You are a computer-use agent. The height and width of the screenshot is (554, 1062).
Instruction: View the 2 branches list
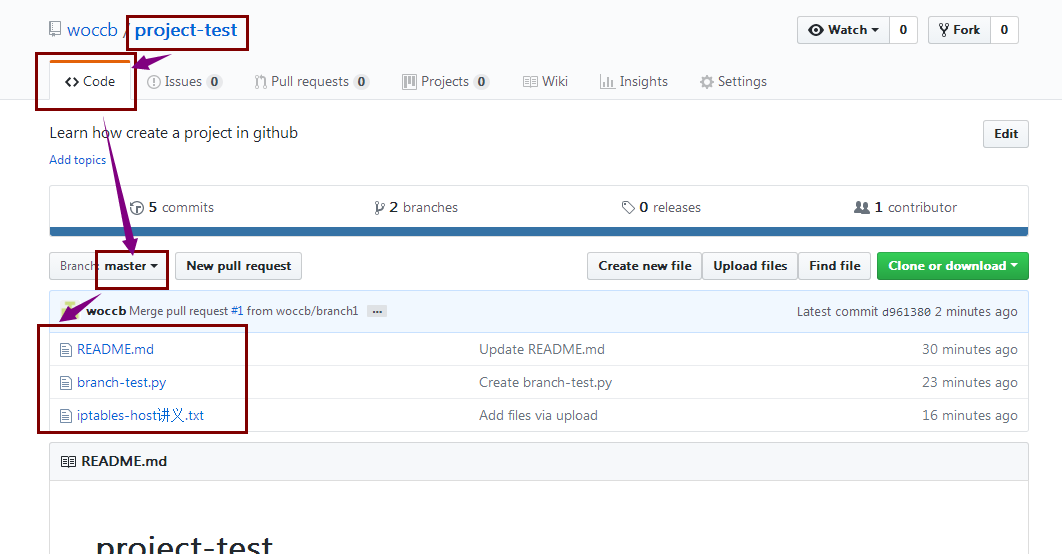click(x=416, y=207)
